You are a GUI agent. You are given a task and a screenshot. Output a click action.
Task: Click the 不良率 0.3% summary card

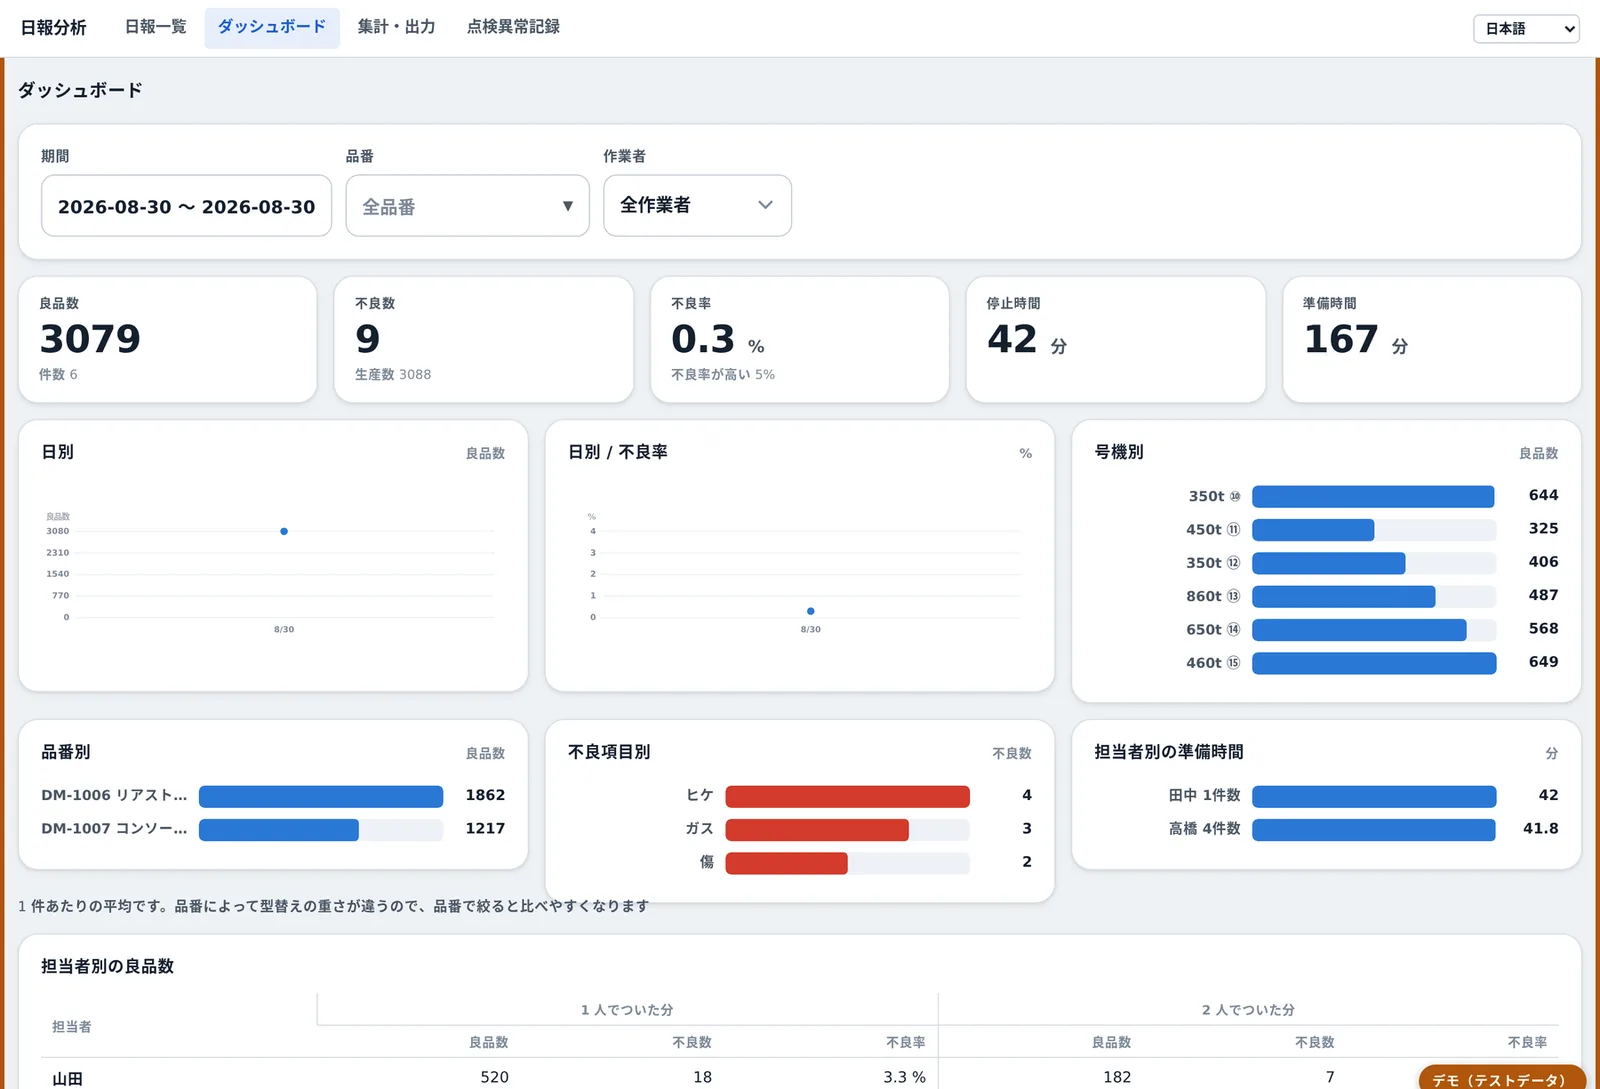(x=800, y=340)
